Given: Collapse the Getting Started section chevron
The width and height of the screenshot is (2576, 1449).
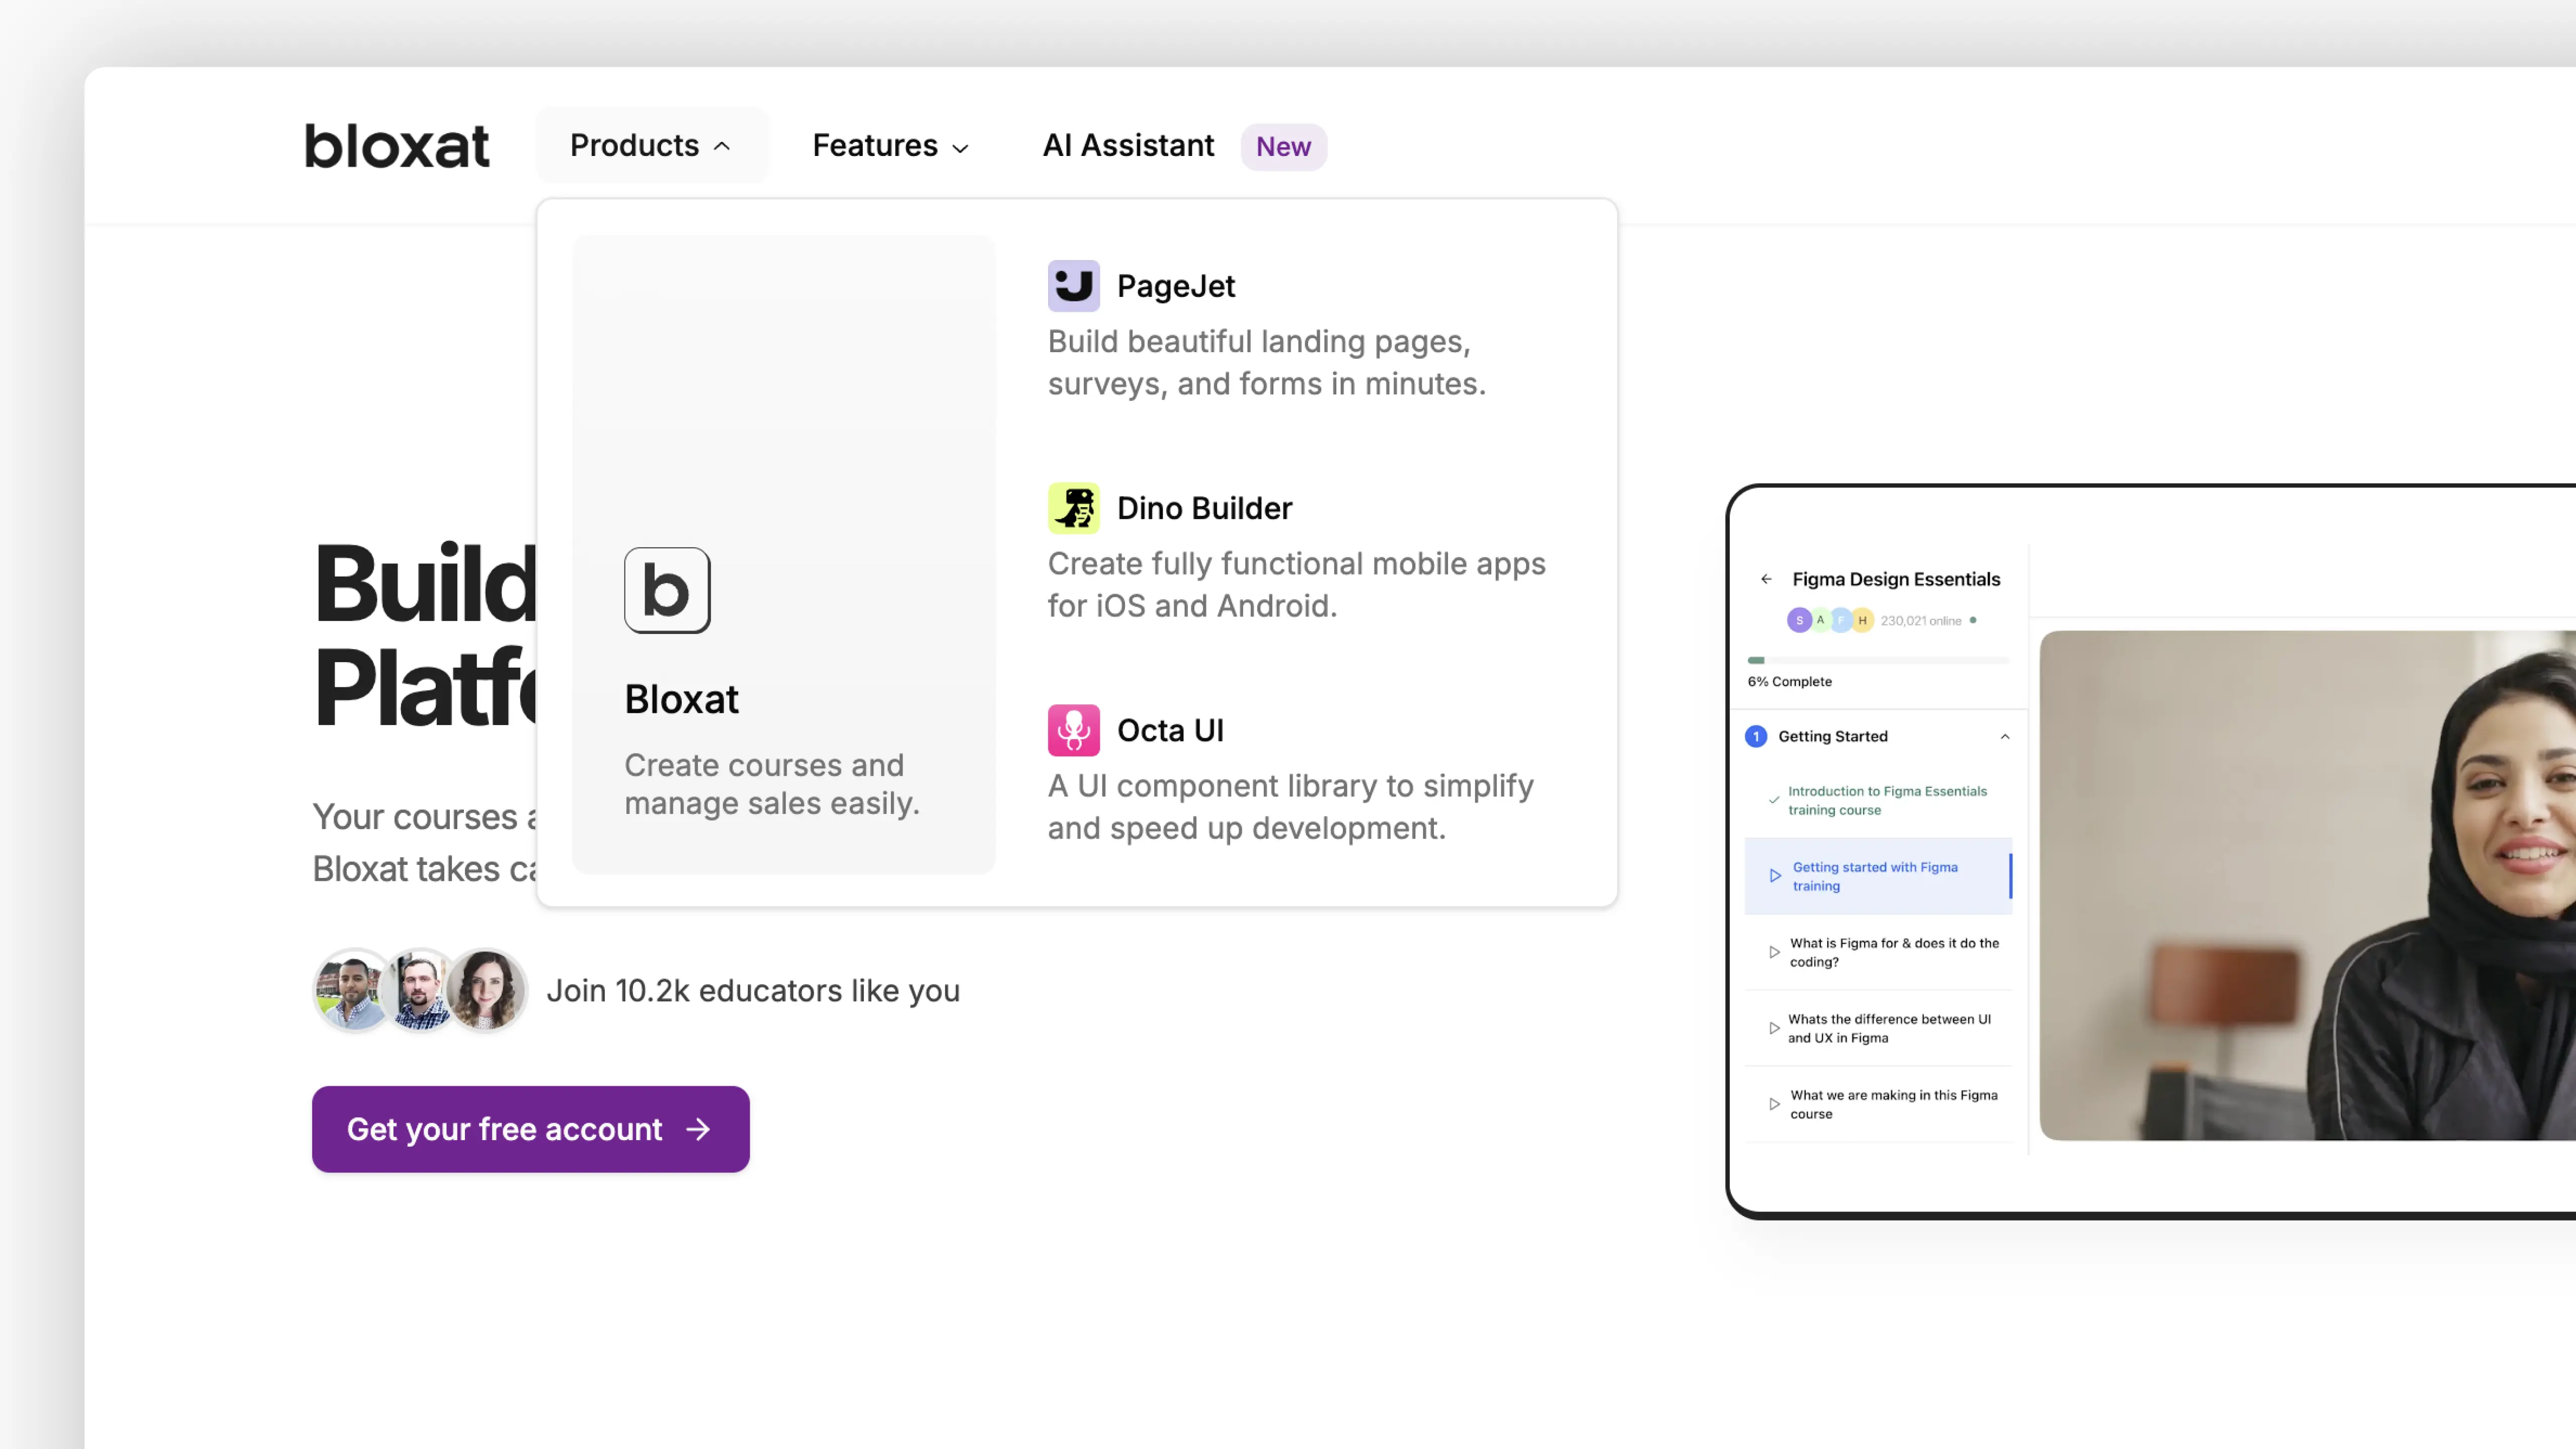Looking at the screenshot, I should pyautogui.click(x=2004, y=737).
